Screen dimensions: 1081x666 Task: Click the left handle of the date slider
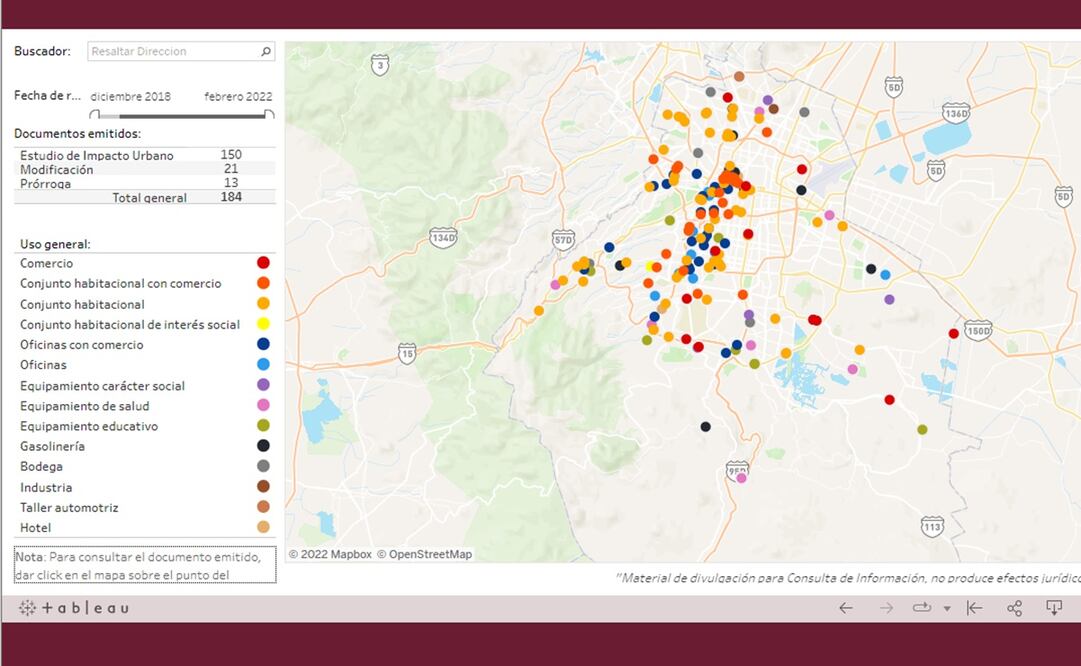(x=95, y=115)
